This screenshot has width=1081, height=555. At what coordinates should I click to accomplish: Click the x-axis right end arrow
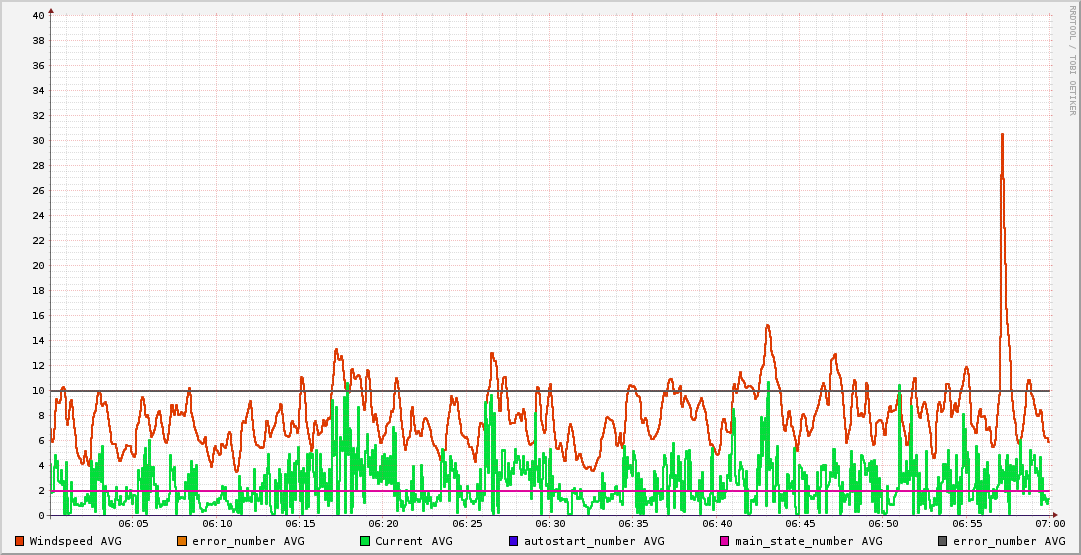point(1055,515)
